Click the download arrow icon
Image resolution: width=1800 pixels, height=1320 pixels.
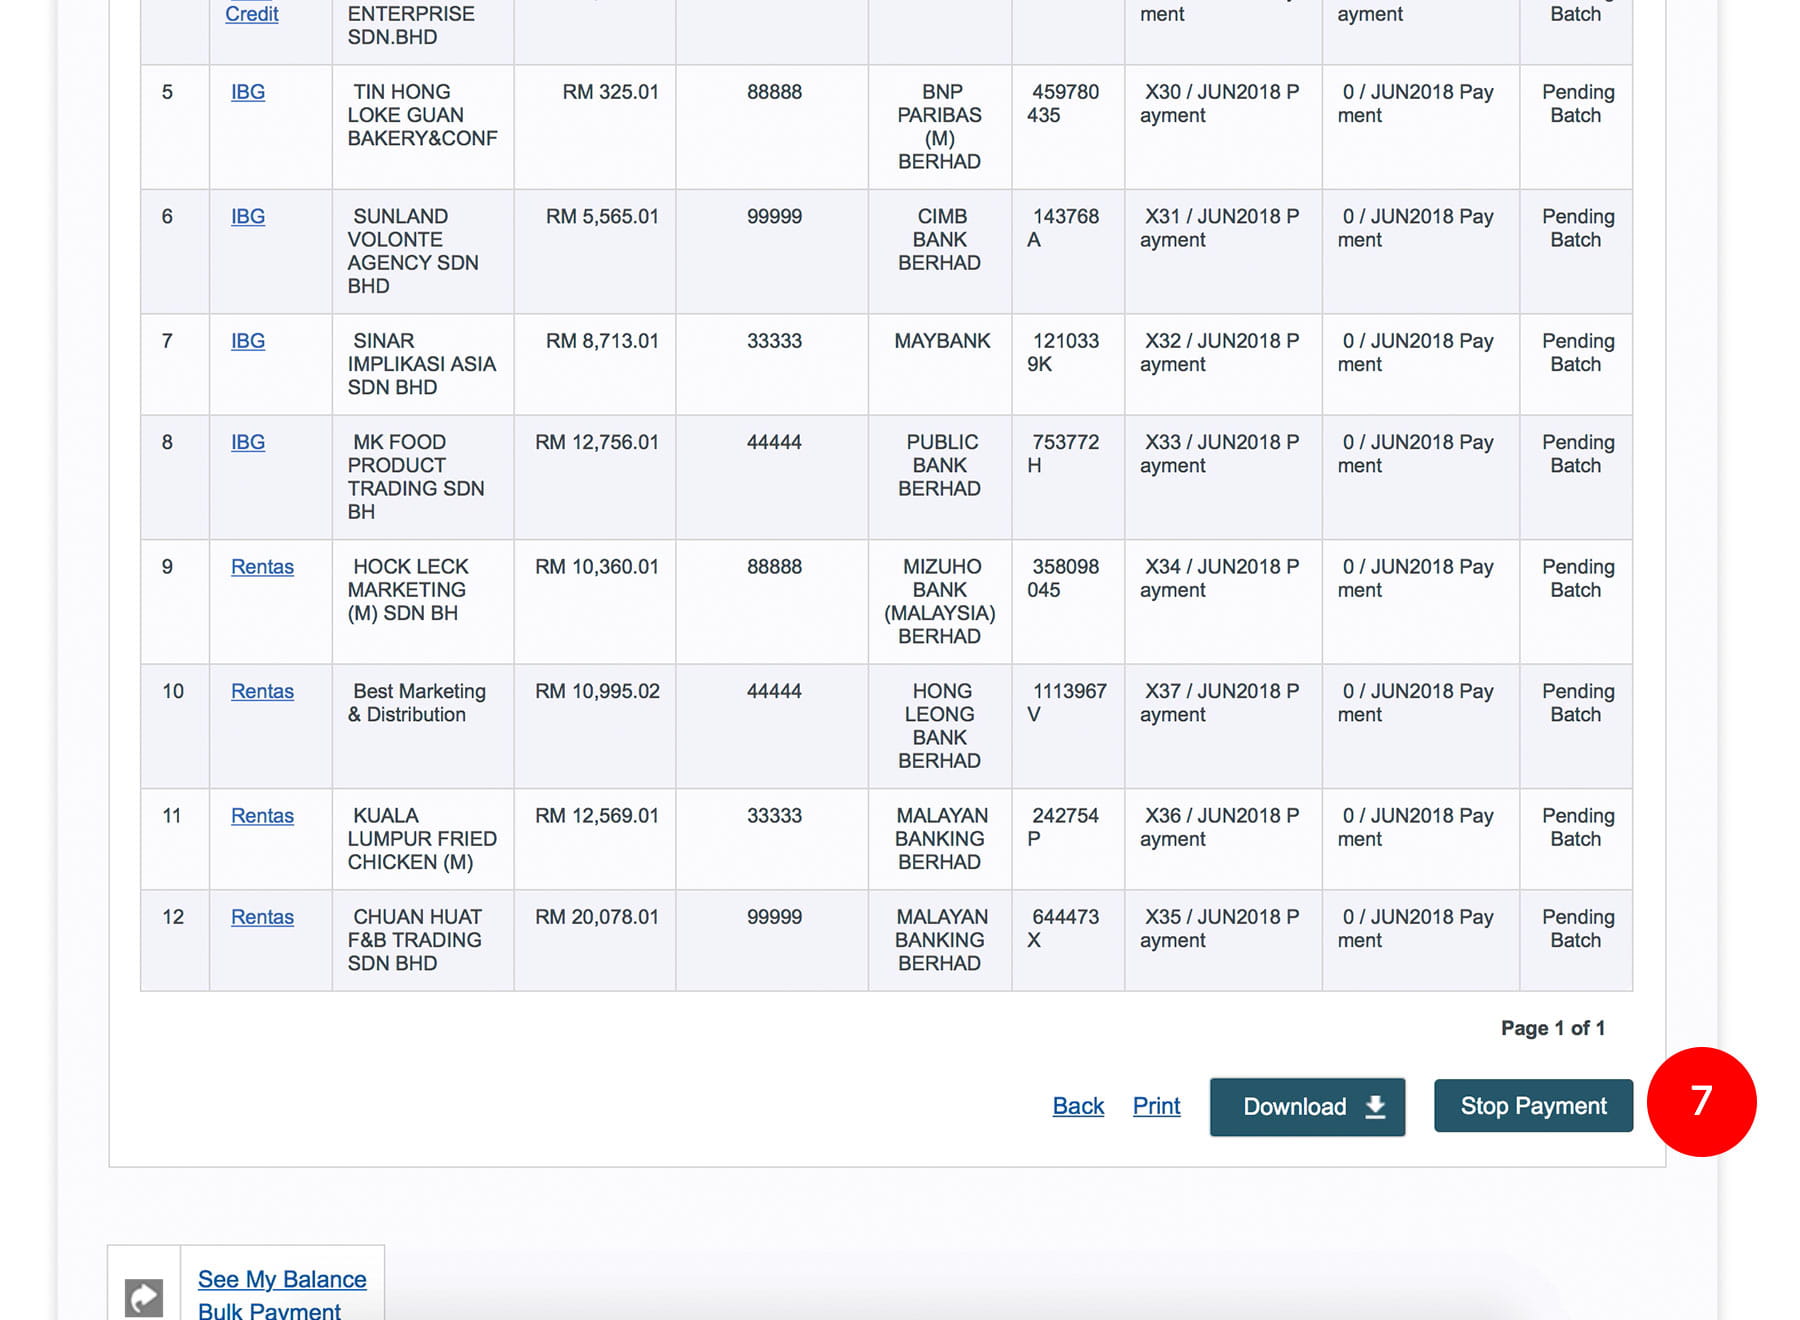pos(1375,1107)
